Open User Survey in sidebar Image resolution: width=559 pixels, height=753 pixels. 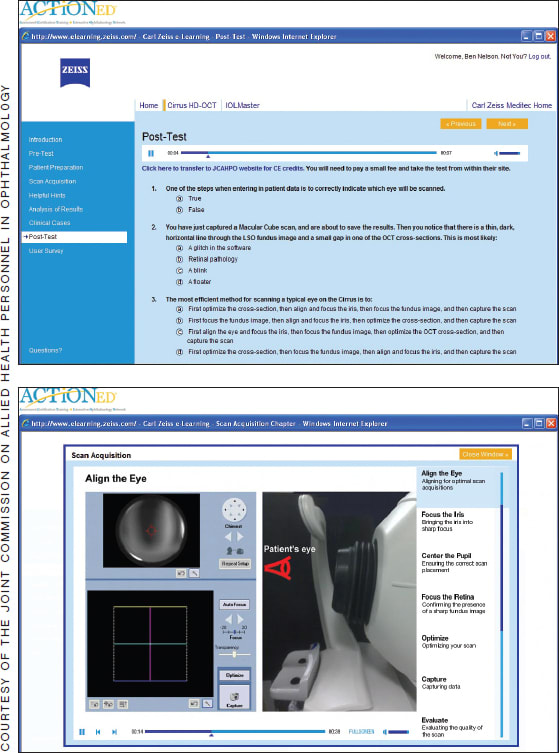46,251
